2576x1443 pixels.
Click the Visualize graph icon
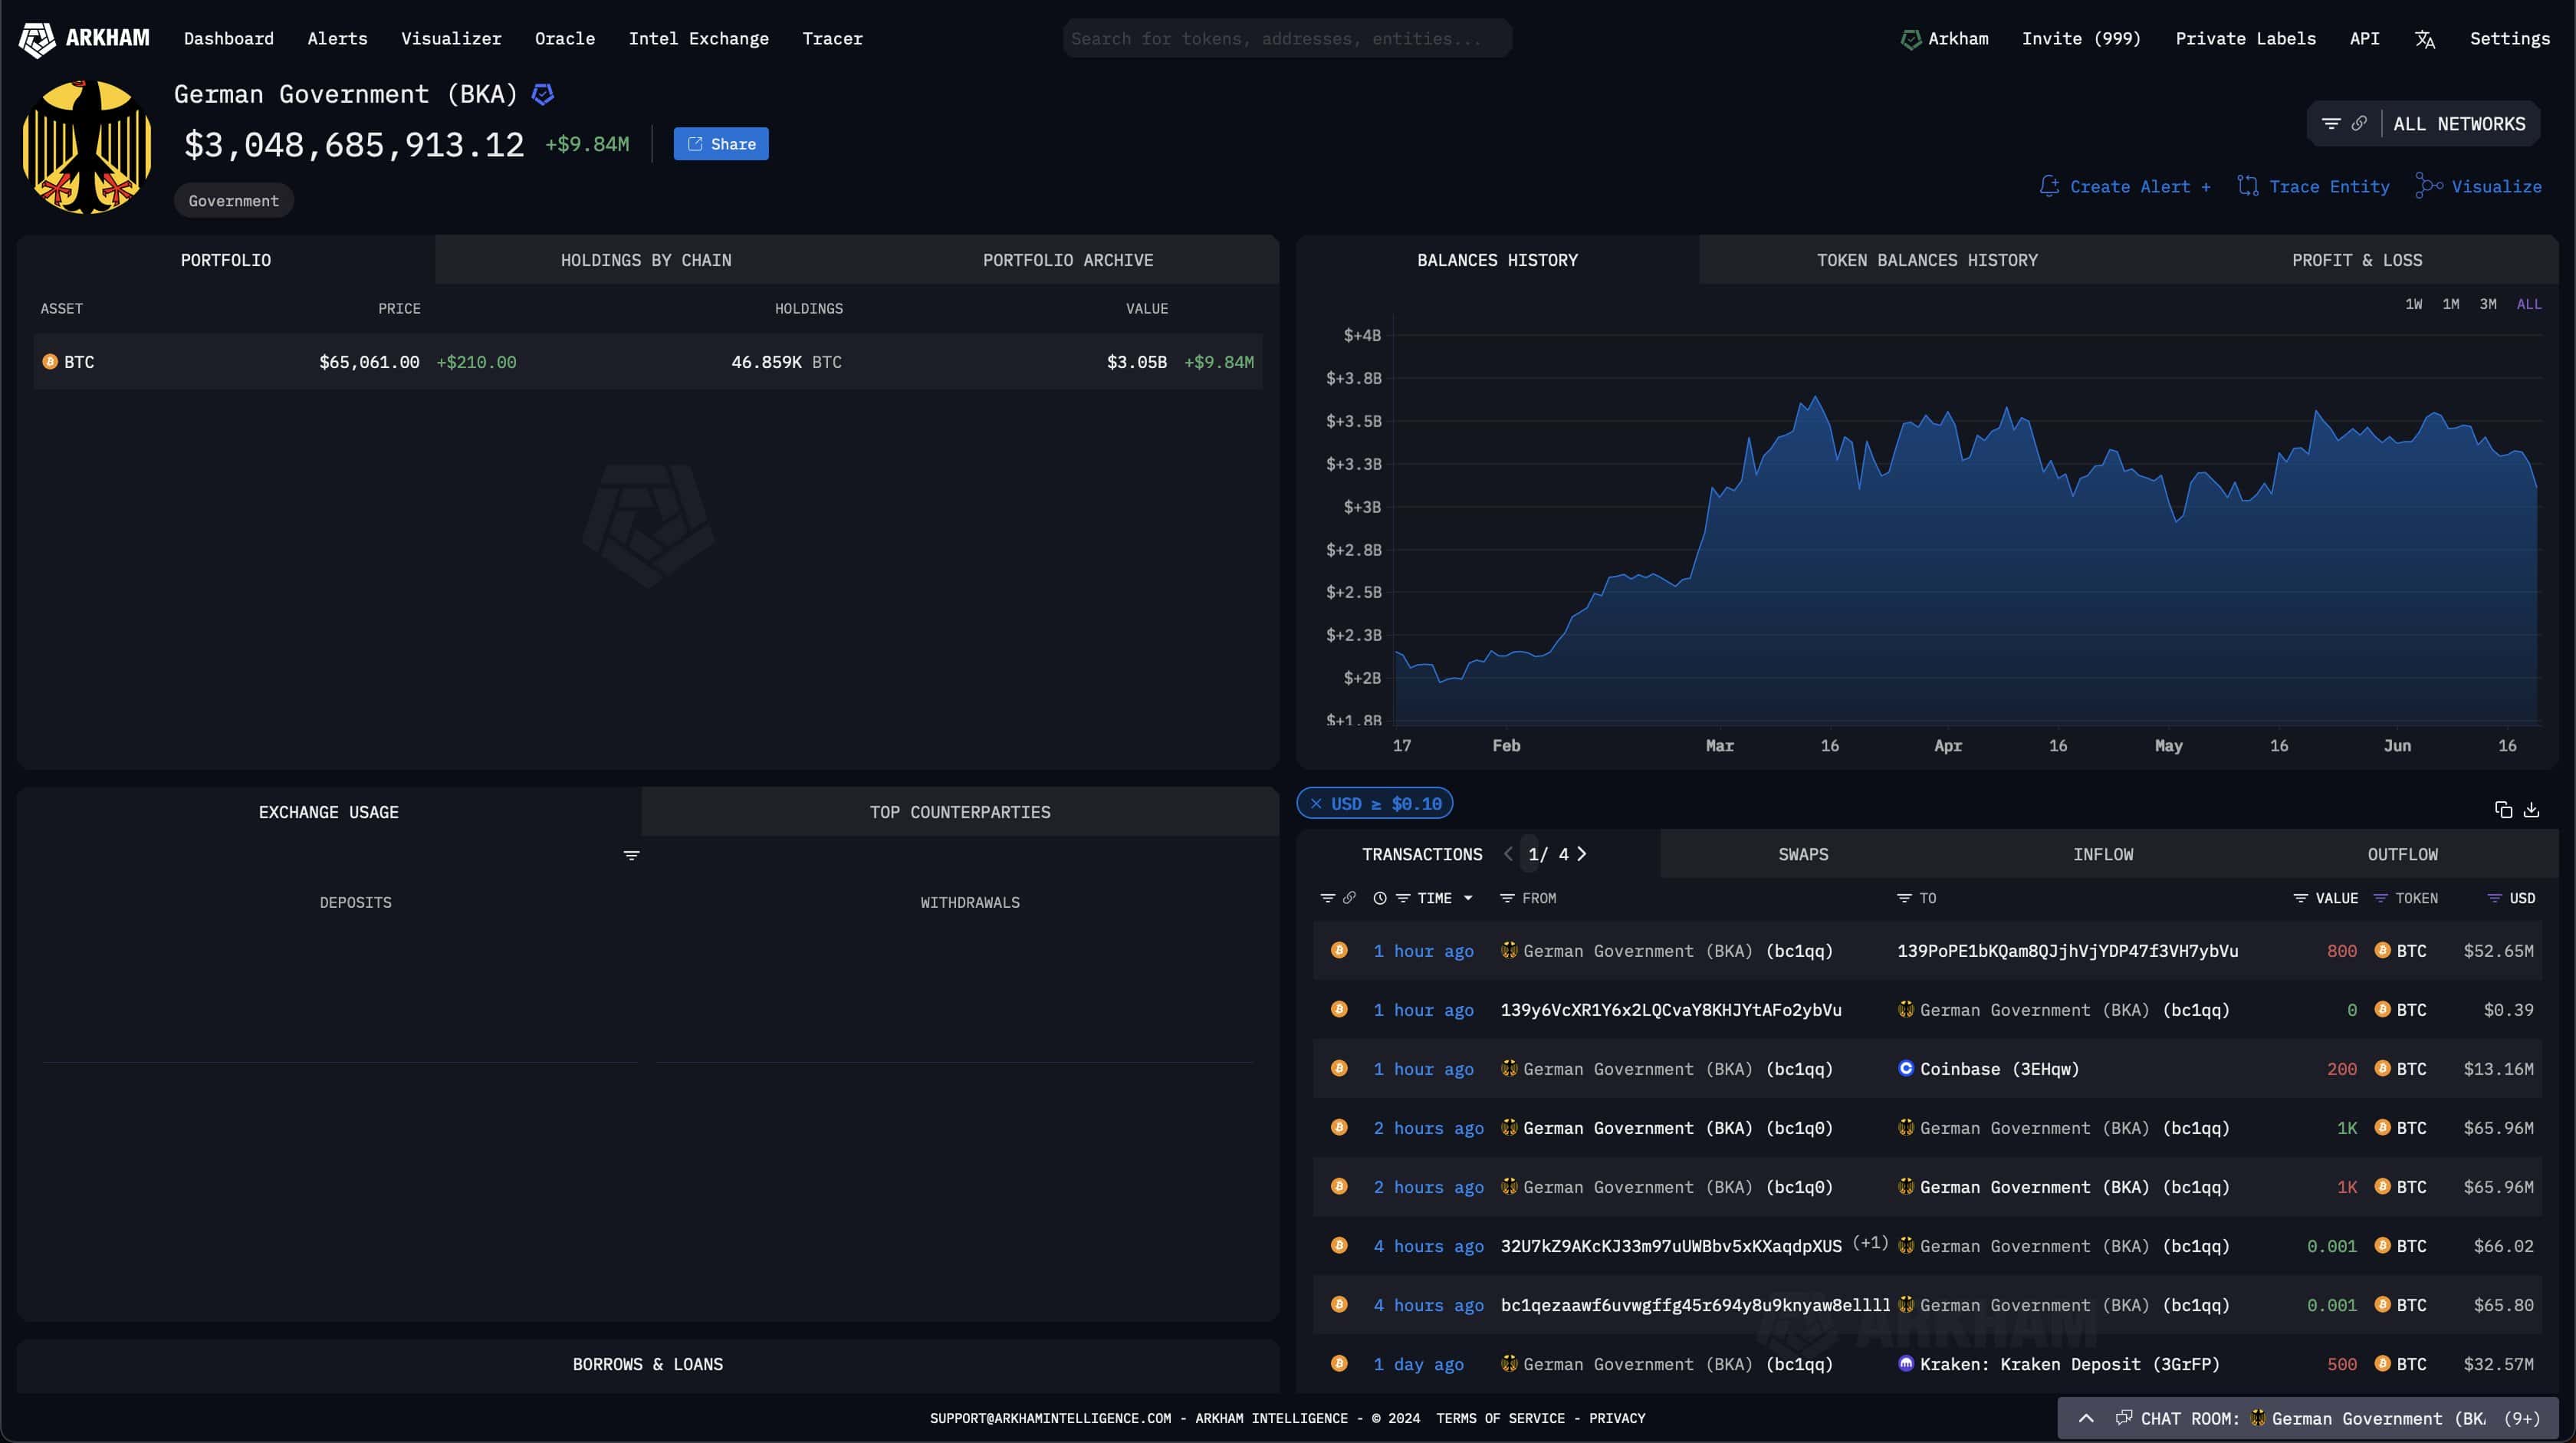point(2429,186)
